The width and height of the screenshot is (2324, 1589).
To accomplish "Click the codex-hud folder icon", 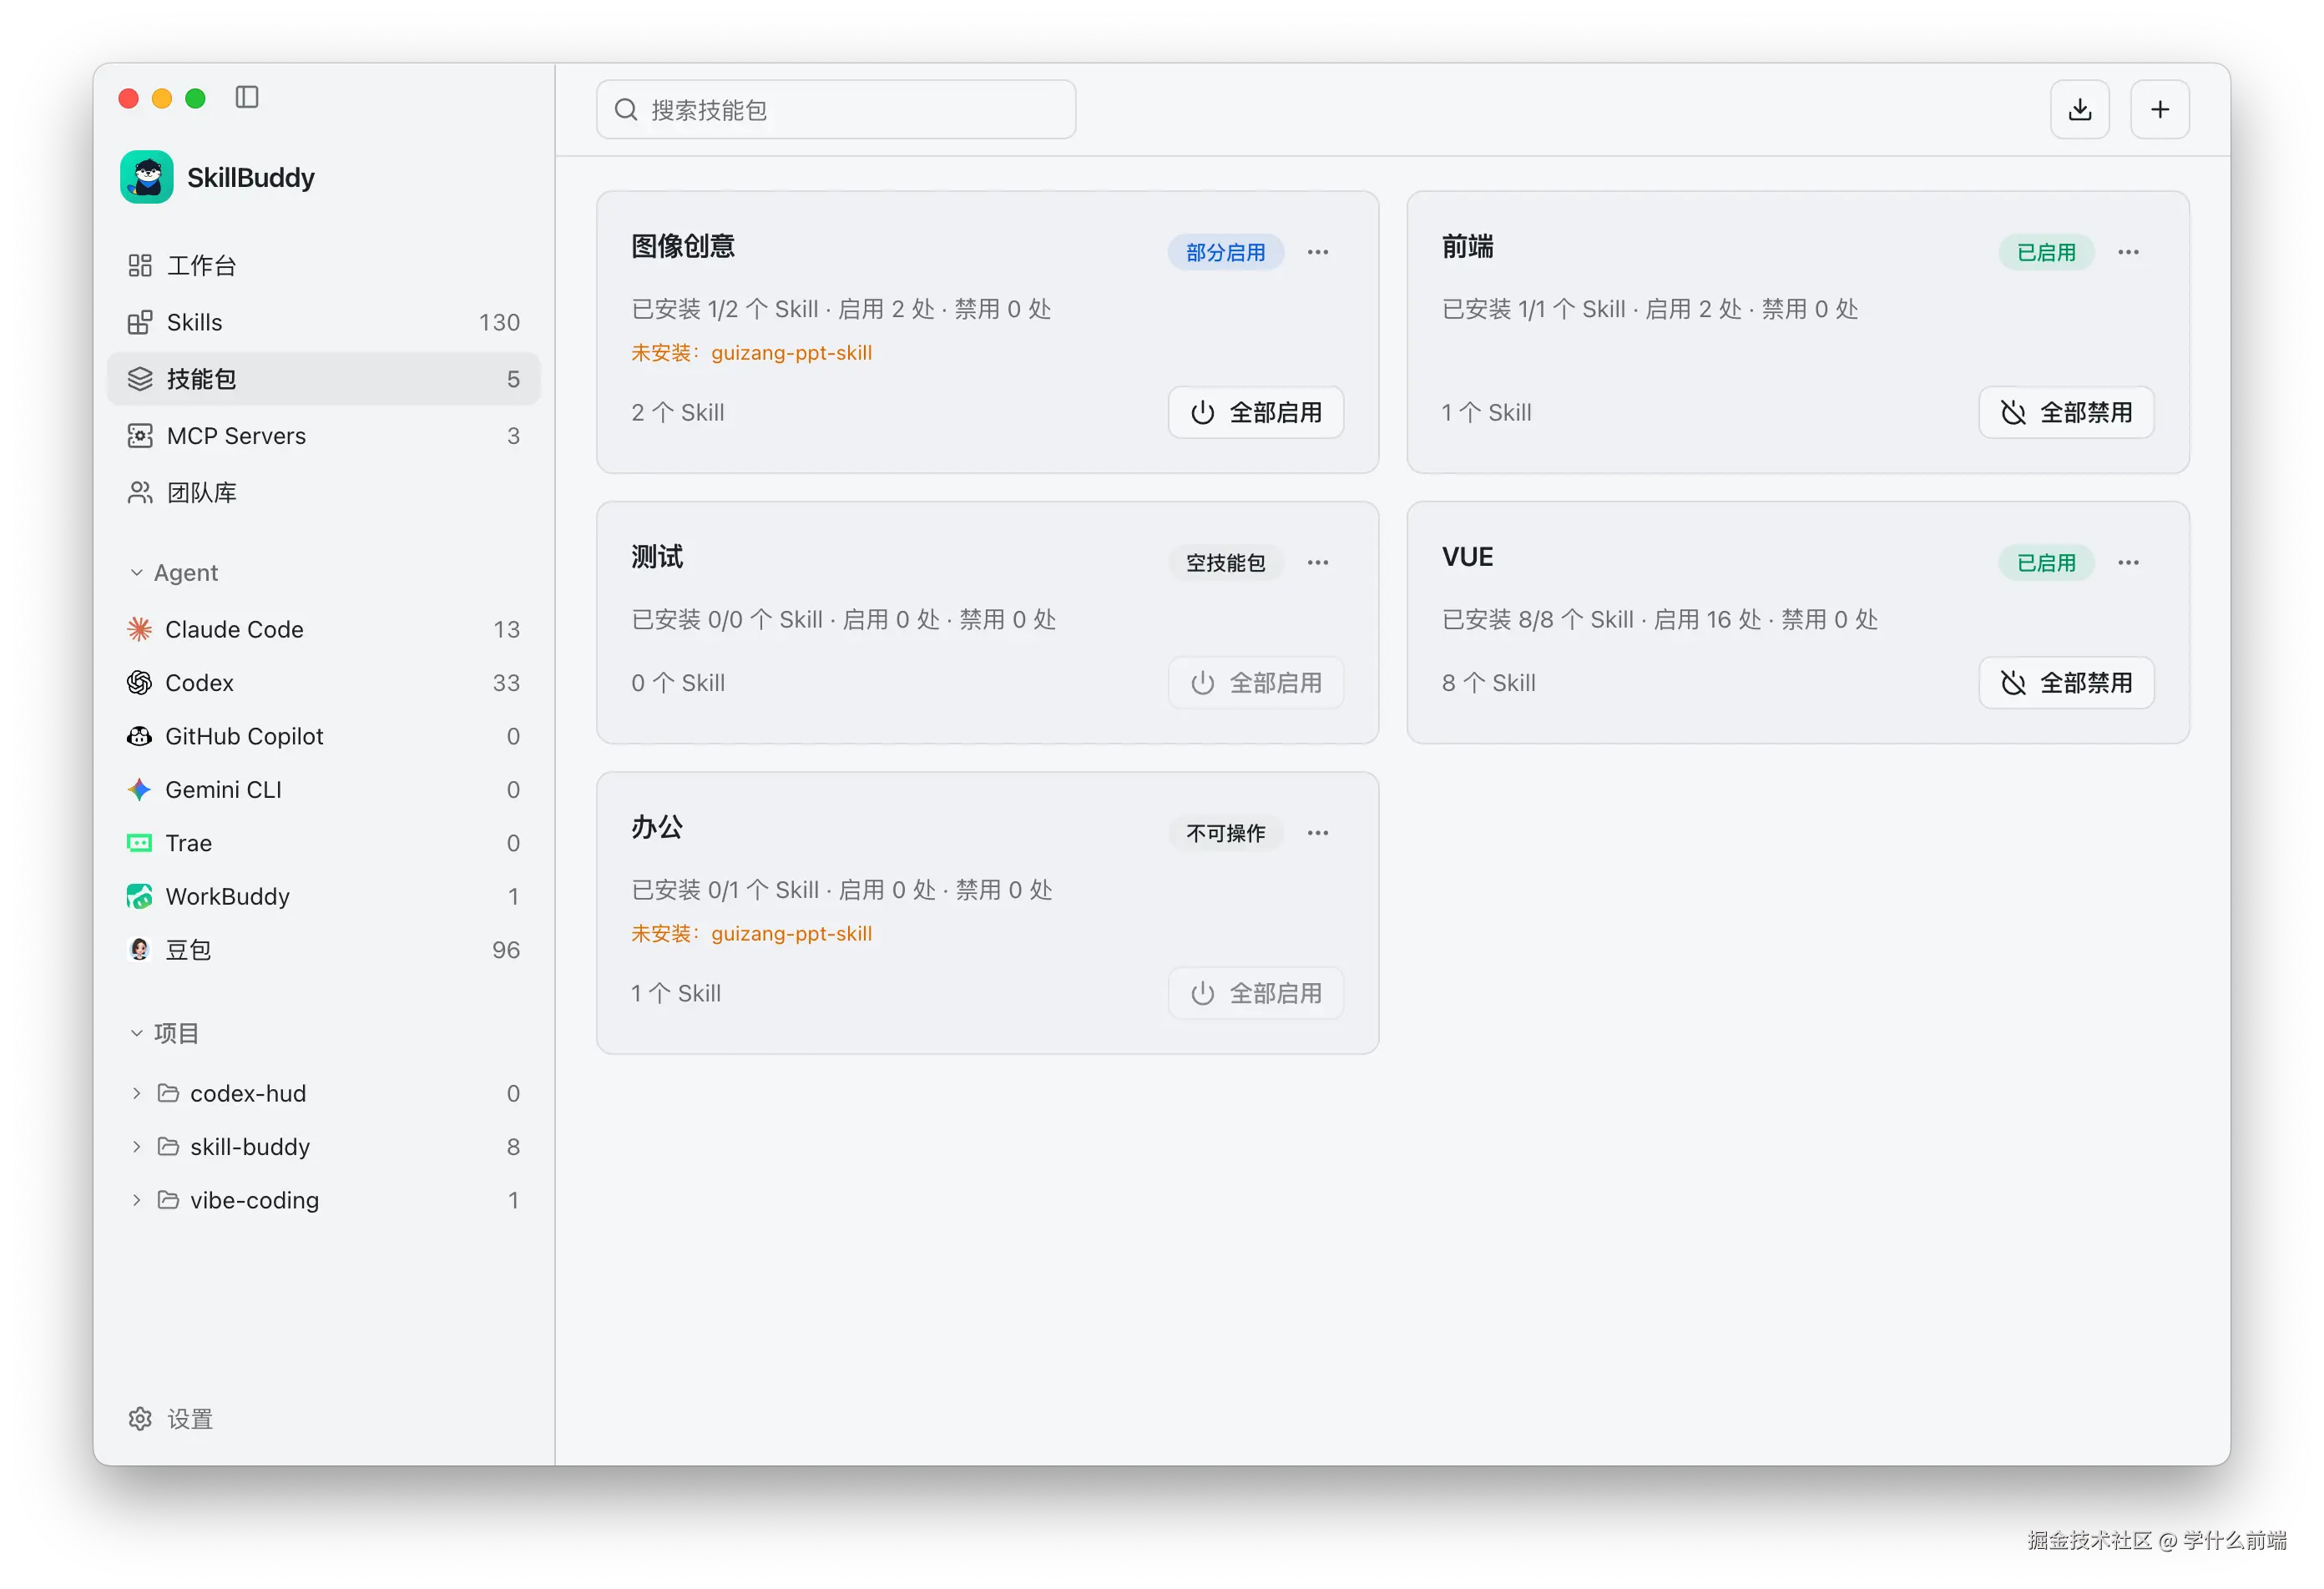I will (x=168, y=1092).
